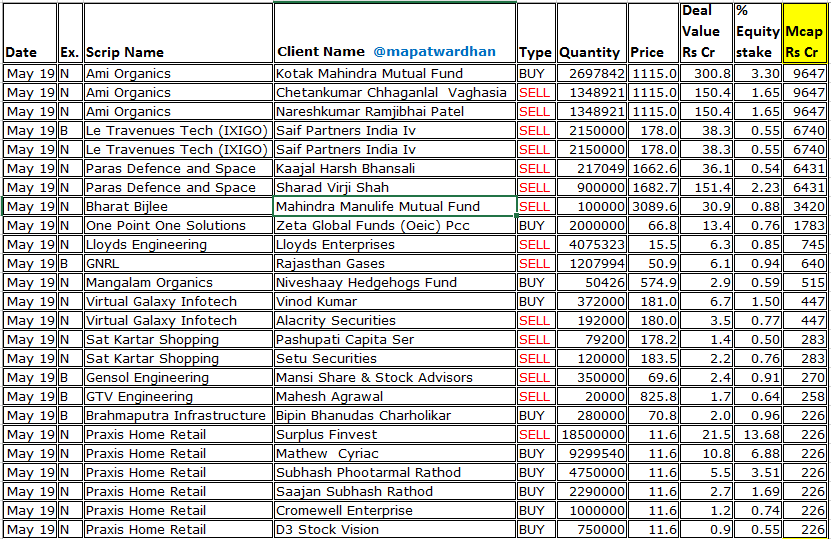The image size is (831, 539).
Task: Select the Mcap 1783 cell
Action: point(804,225)
